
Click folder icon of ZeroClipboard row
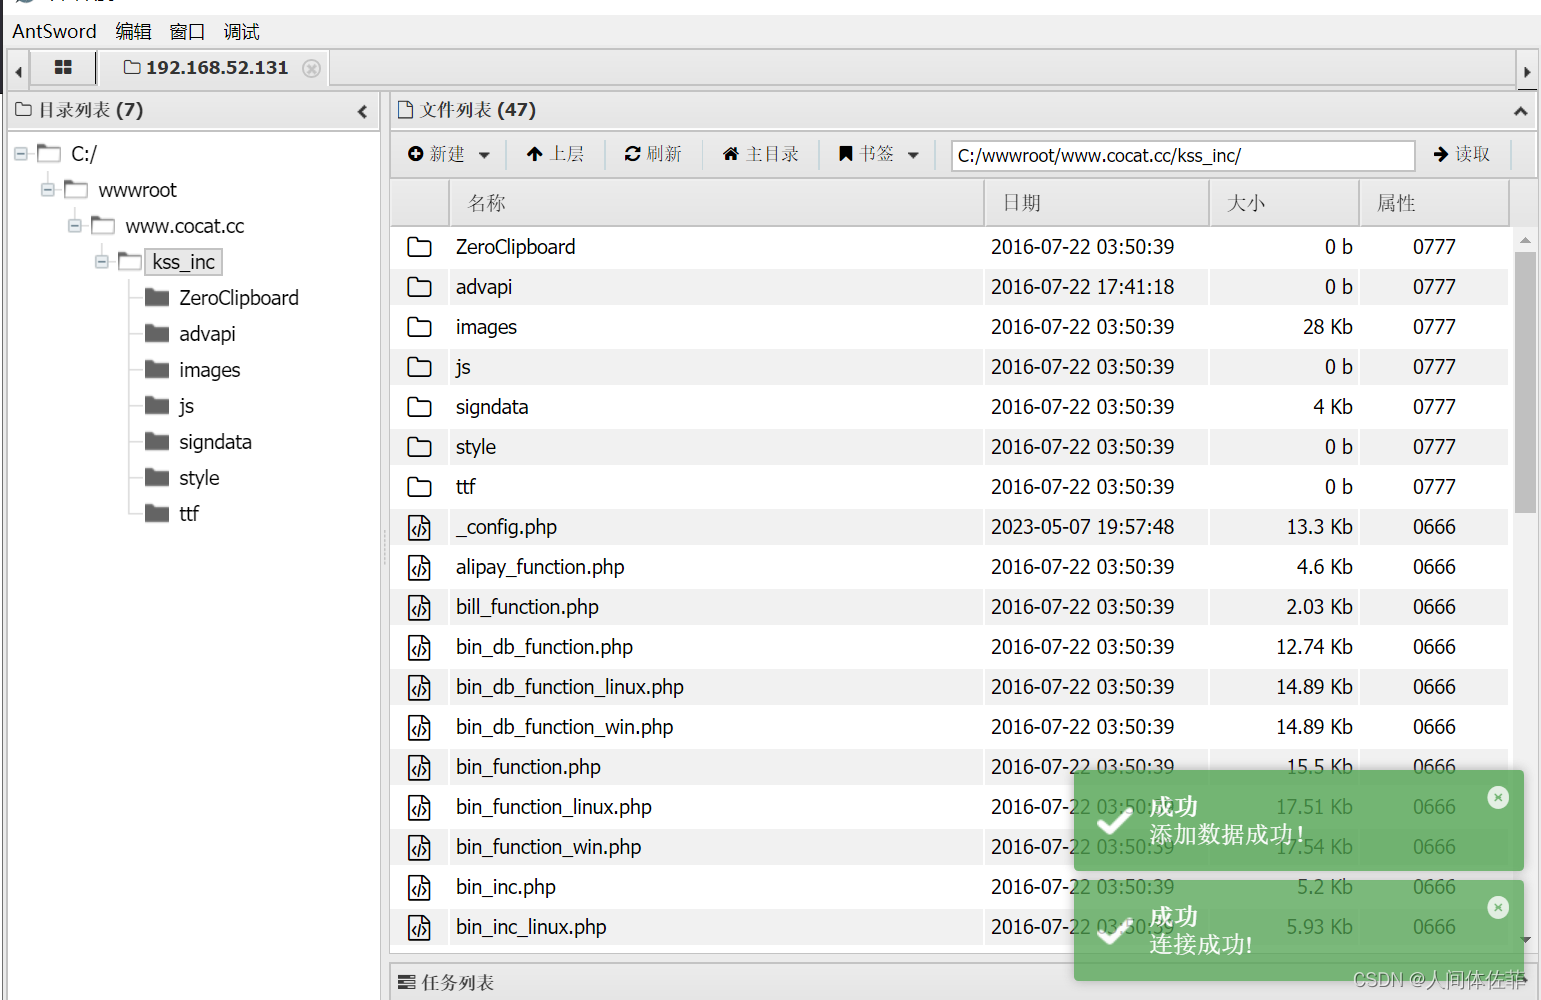419,247
